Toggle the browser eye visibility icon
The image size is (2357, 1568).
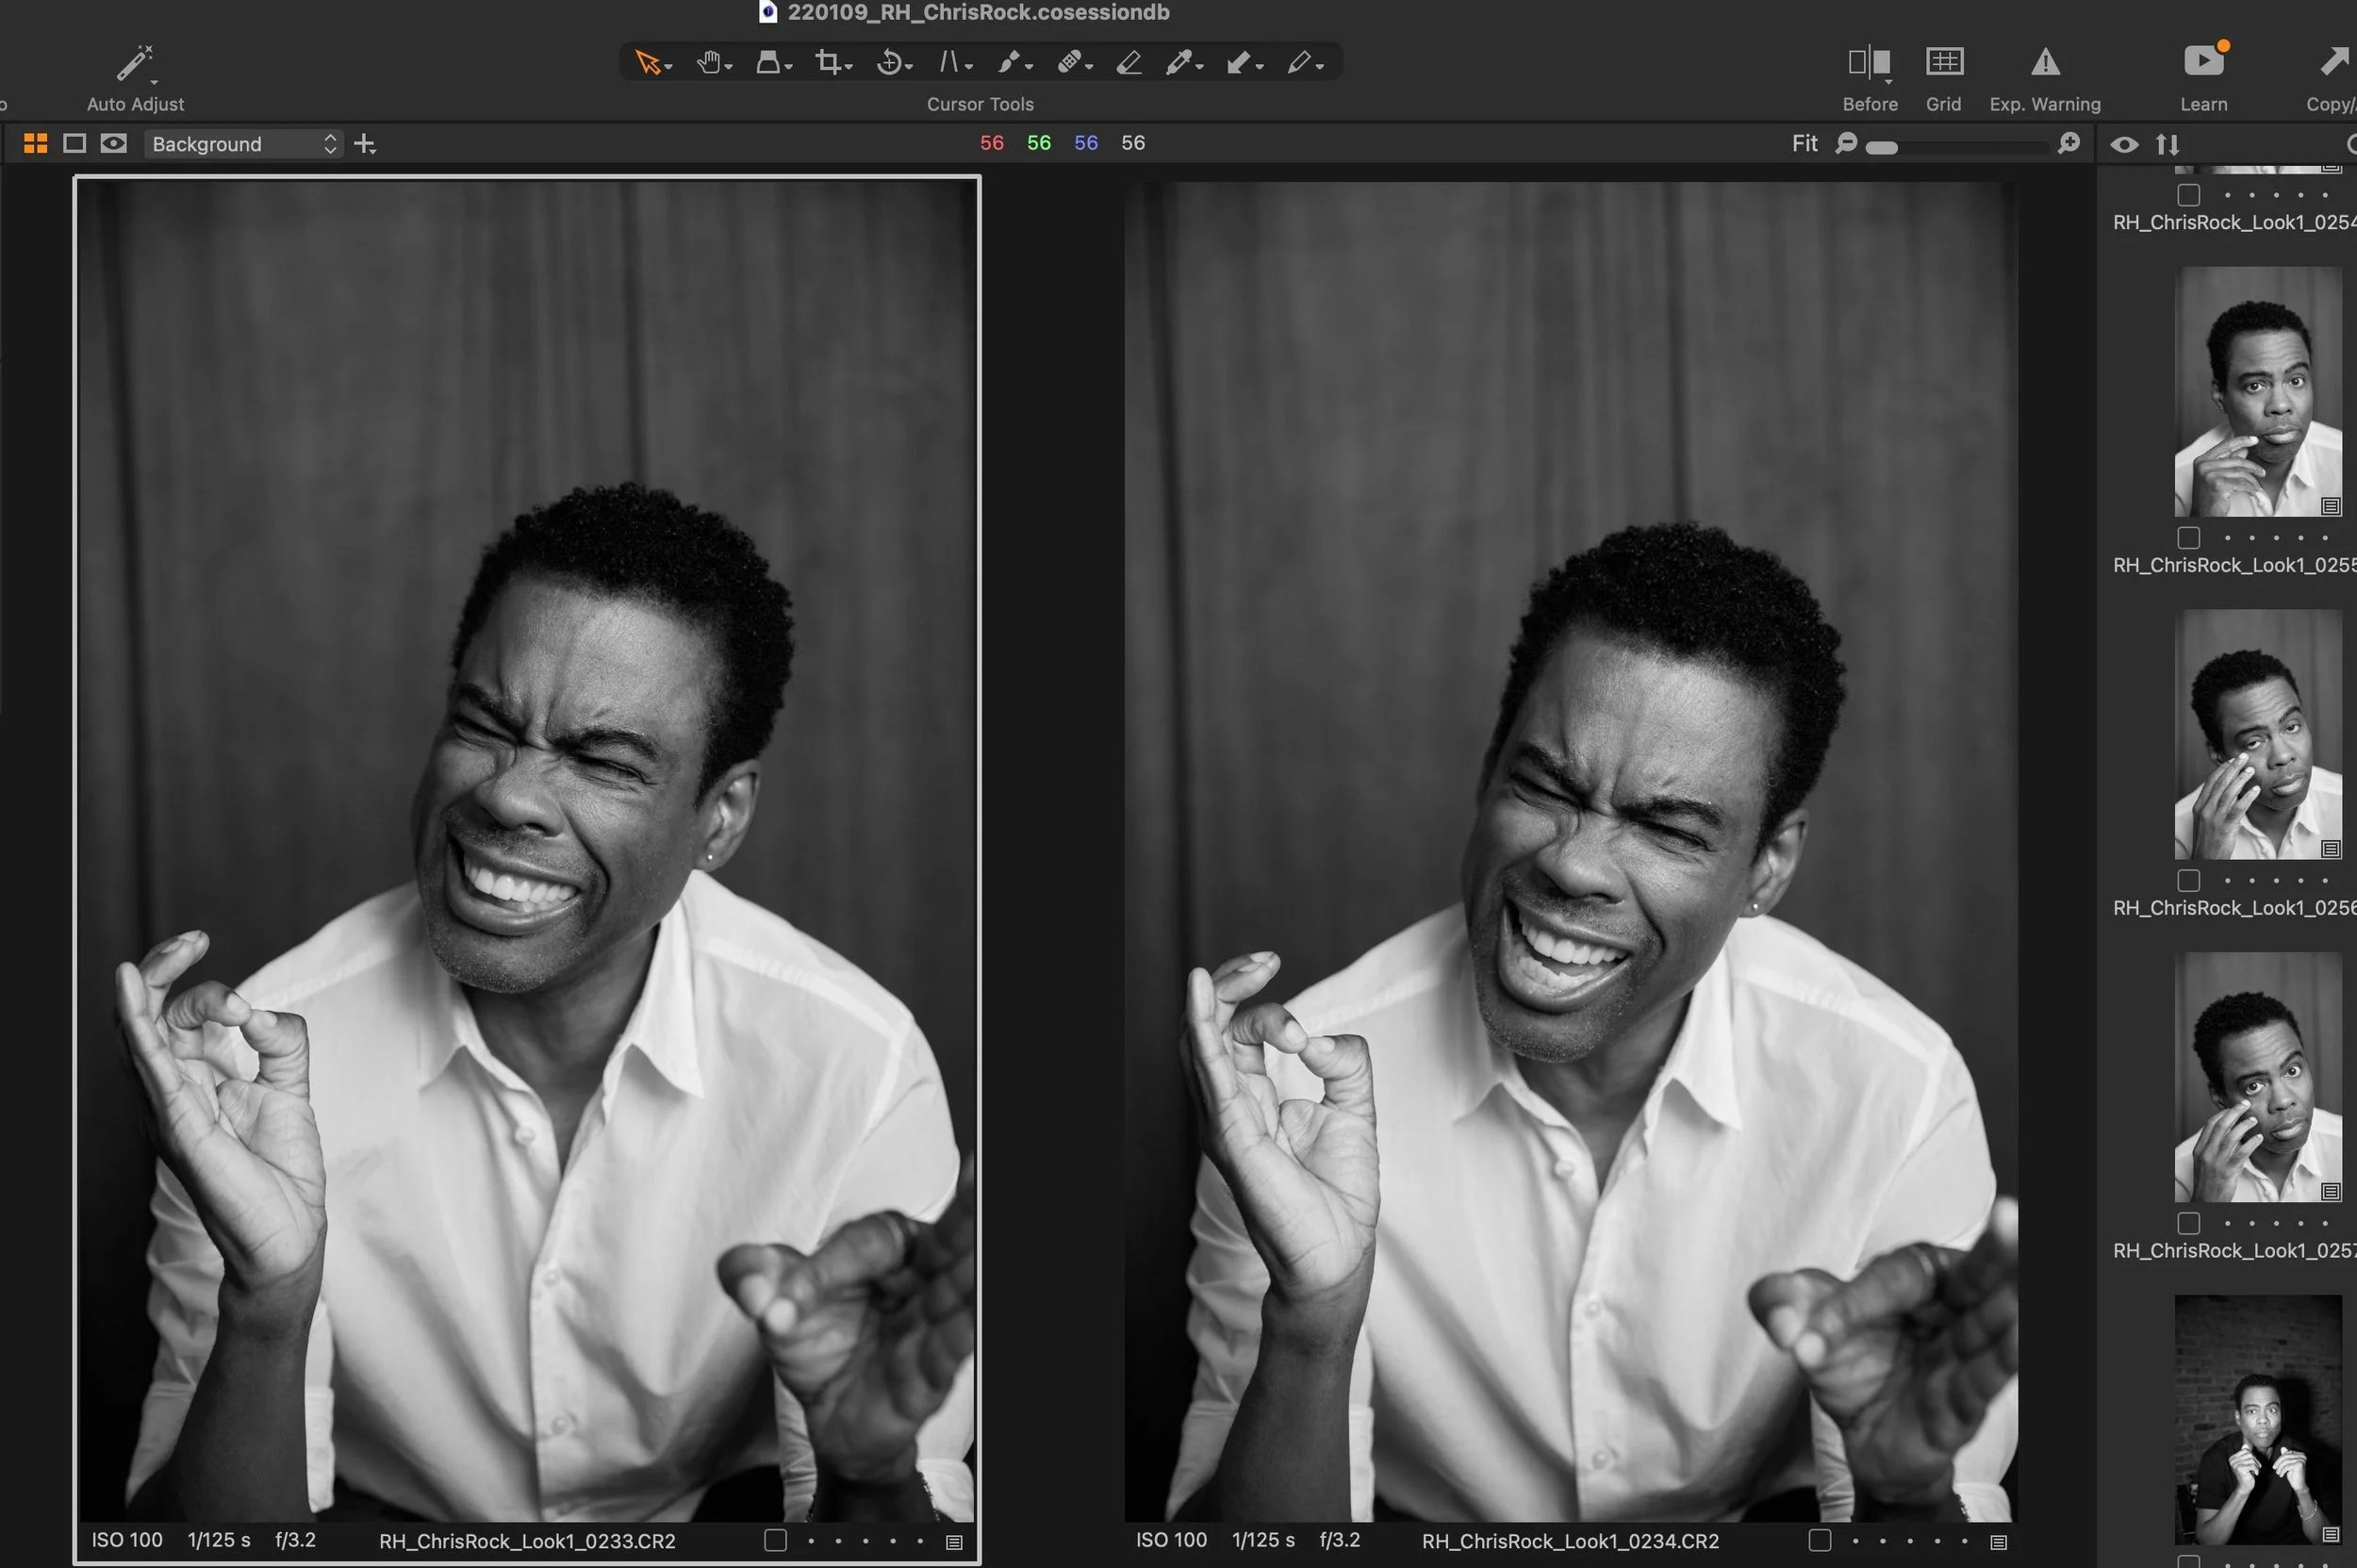point(2124,144)
